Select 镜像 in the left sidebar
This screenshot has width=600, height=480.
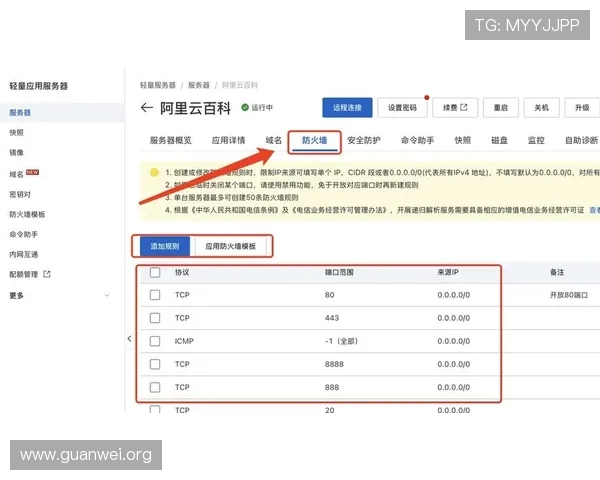(x=16, y=152)
